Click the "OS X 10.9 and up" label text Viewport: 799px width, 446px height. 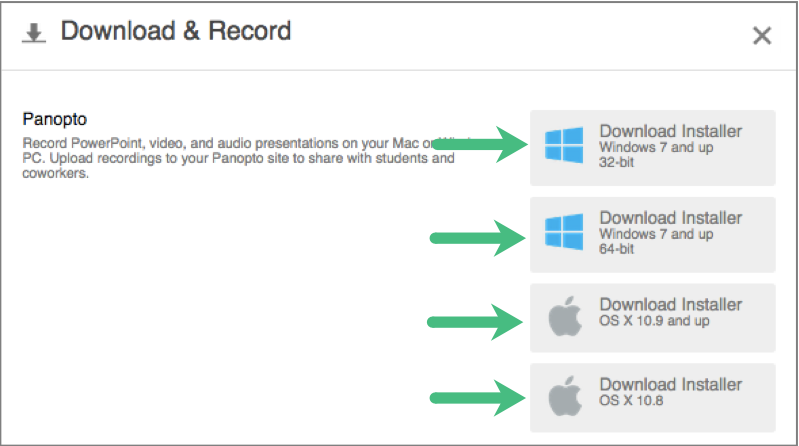[654, 321]
